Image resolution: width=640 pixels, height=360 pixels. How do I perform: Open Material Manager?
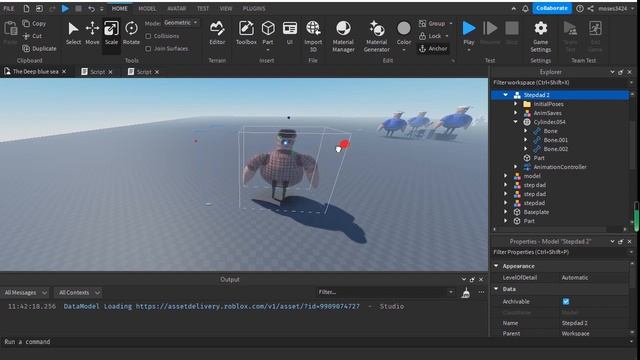343,36
